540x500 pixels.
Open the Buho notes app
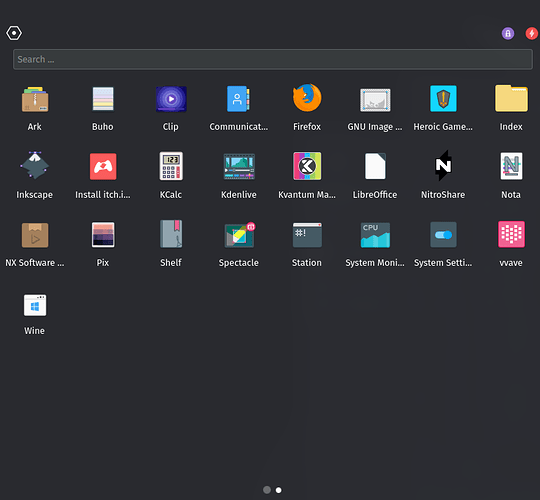[x=103, y=100]
